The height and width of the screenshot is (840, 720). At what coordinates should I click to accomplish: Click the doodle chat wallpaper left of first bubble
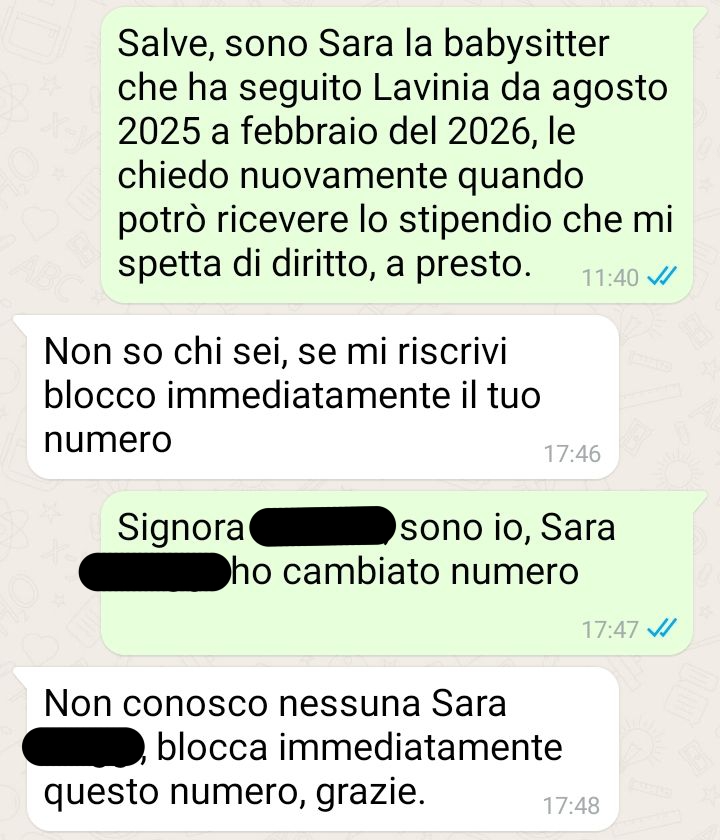[49, 155]
